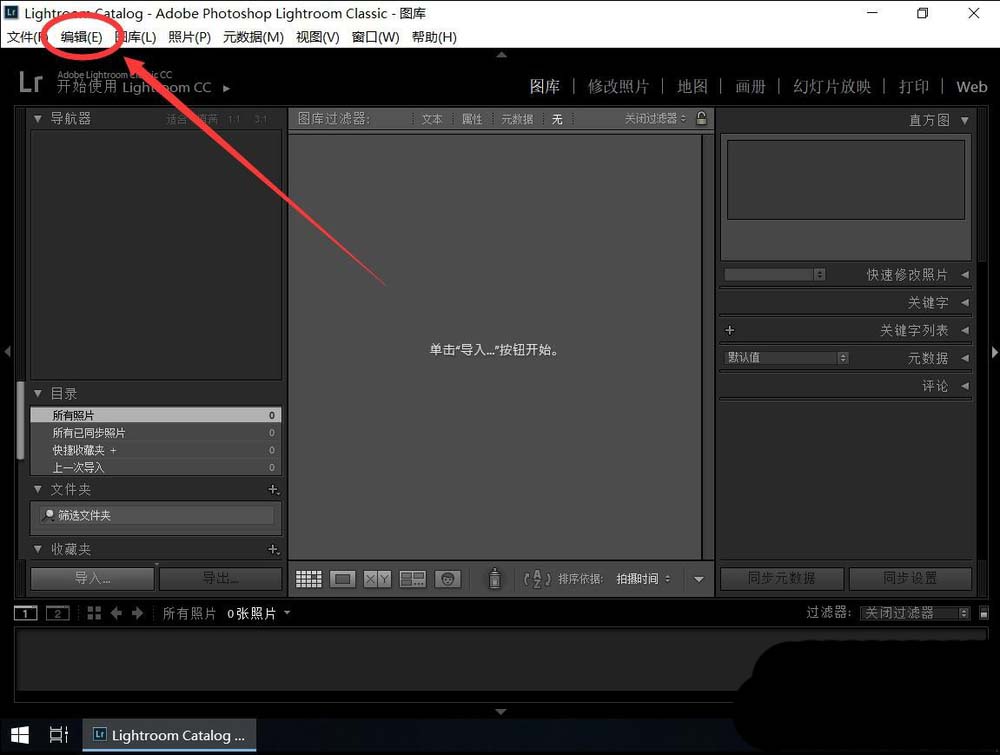Viewport: 1000px width, 755px height.
Task: Open the 编辑(E) menu
Action: click(81, 37)
